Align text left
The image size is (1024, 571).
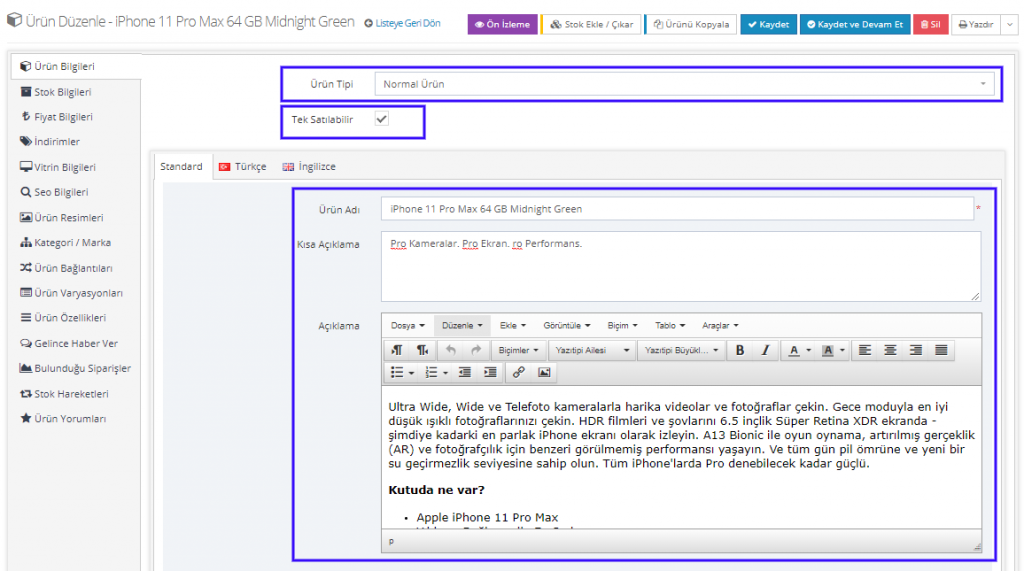[x=865, y=350]
